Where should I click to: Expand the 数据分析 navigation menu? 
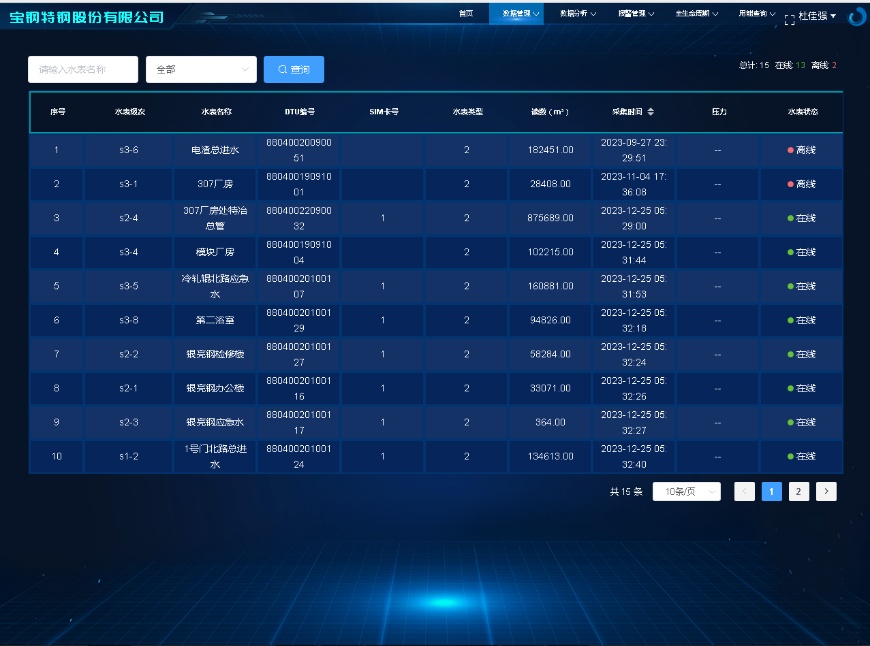[x=578, y=13]
